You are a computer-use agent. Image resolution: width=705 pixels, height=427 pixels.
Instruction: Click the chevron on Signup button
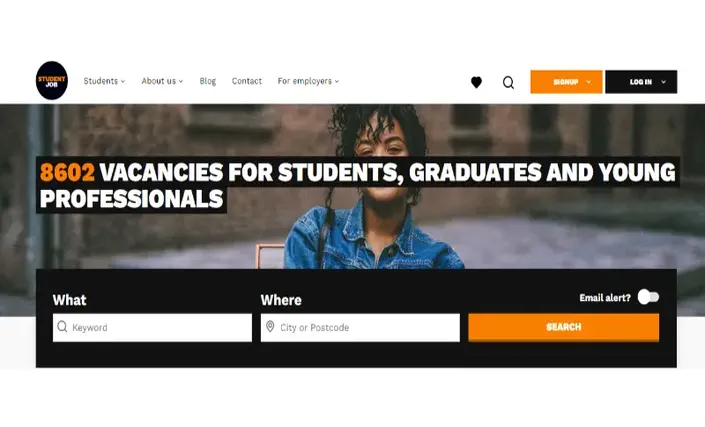589,82
